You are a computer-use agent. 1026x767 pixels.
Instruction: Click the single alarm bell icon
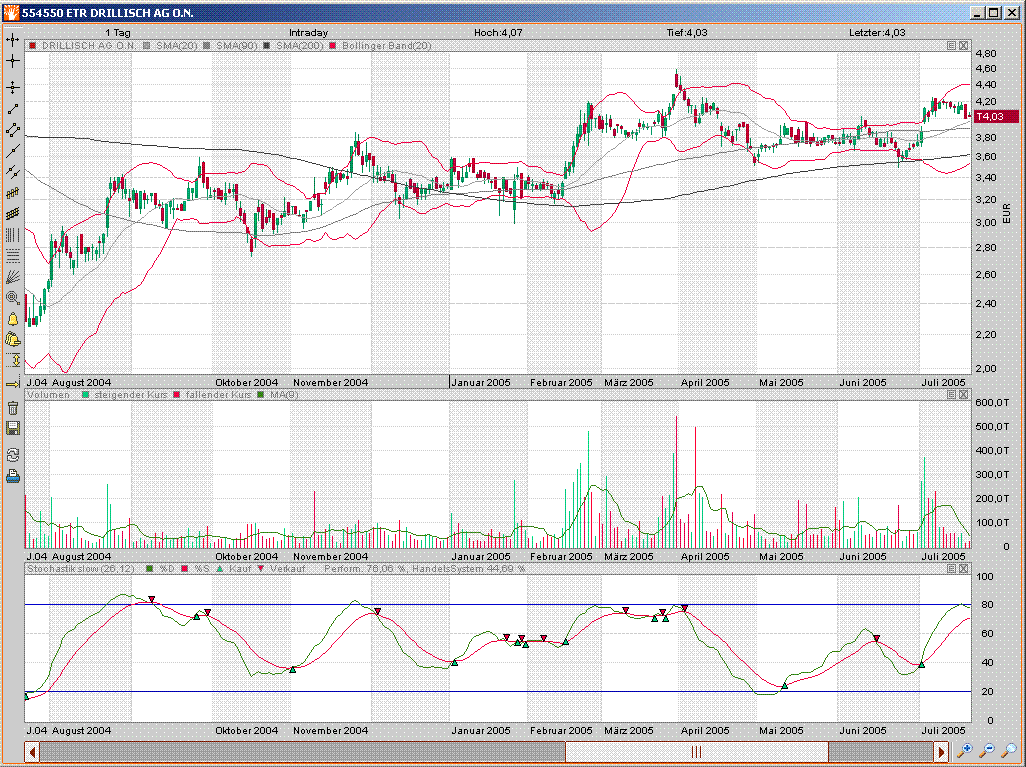[13, 319]
